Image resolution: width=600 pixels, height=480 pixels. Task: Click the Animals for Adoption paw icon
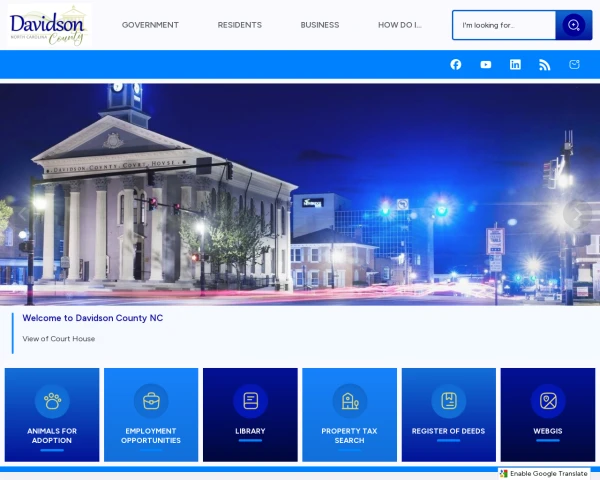[x=52, y=401]
